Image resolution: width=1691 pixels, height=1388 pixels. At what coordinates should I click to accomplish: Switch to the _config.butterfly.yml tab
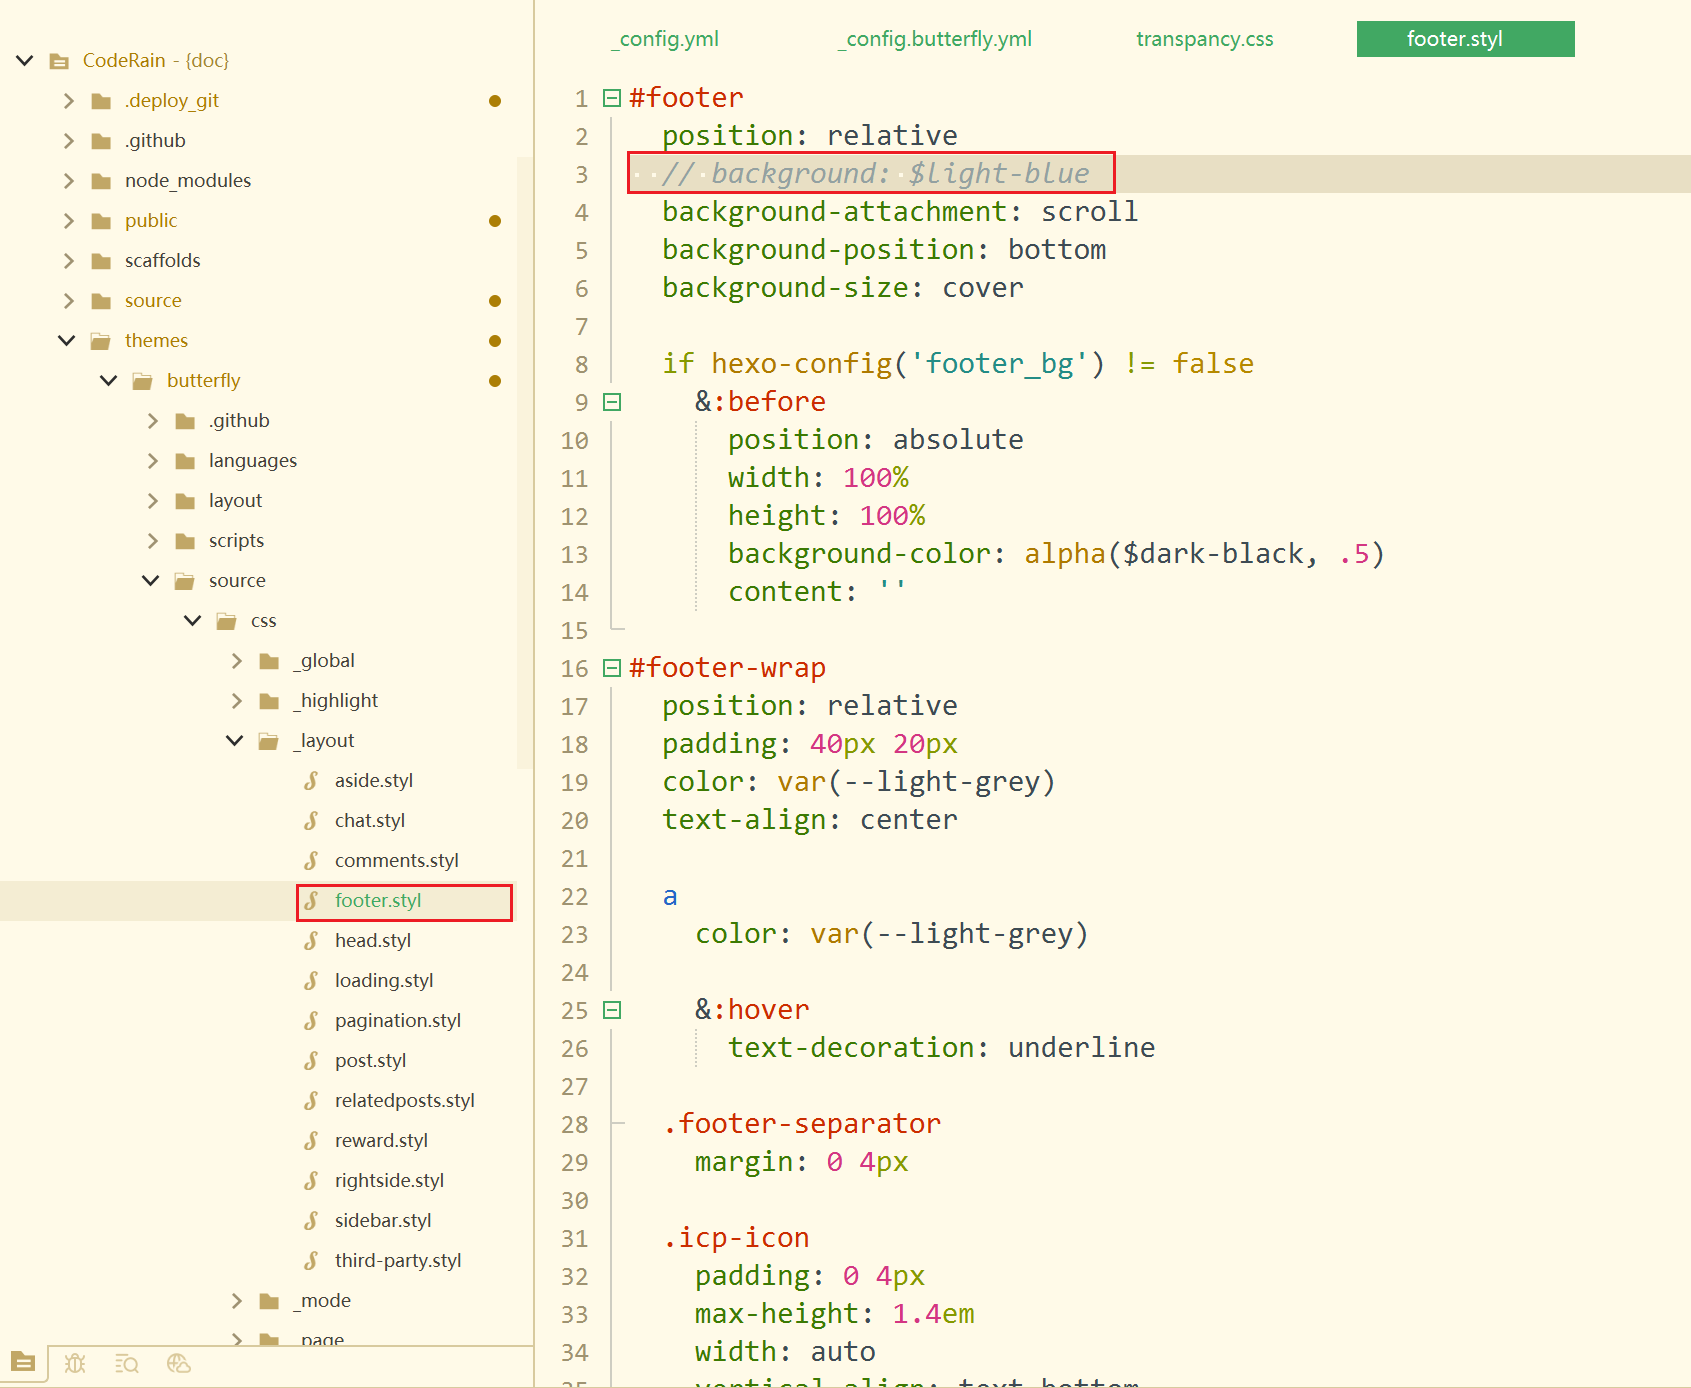point(935,39)
